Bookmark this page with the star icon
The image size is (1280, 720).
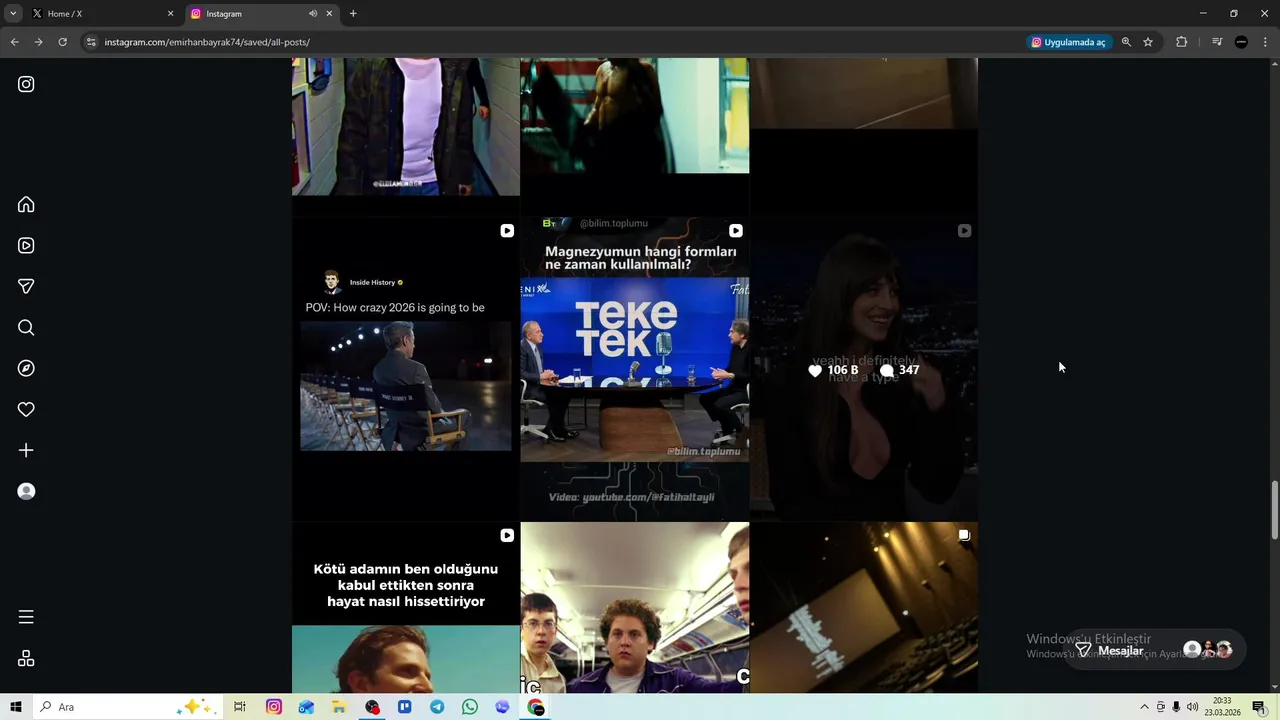tap(1148, 42)
